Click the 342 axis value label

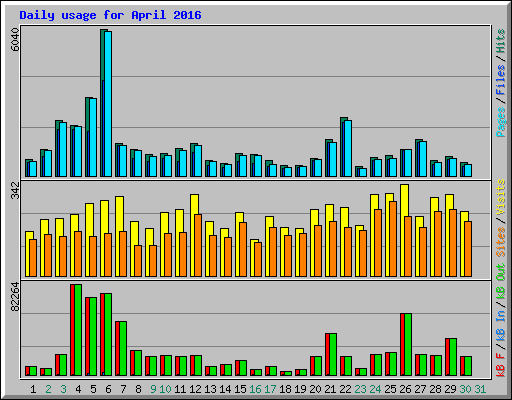point(15,190)
